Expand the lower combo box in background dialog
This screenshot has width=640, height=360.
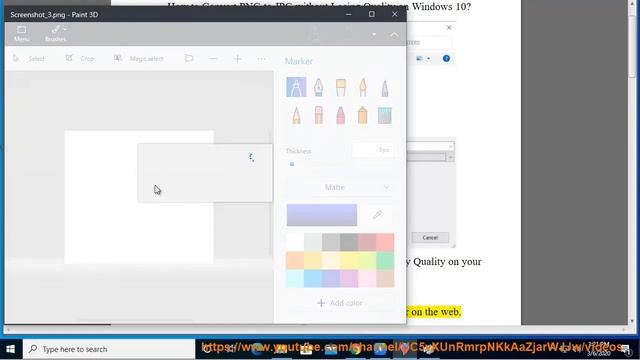(450, 157)
